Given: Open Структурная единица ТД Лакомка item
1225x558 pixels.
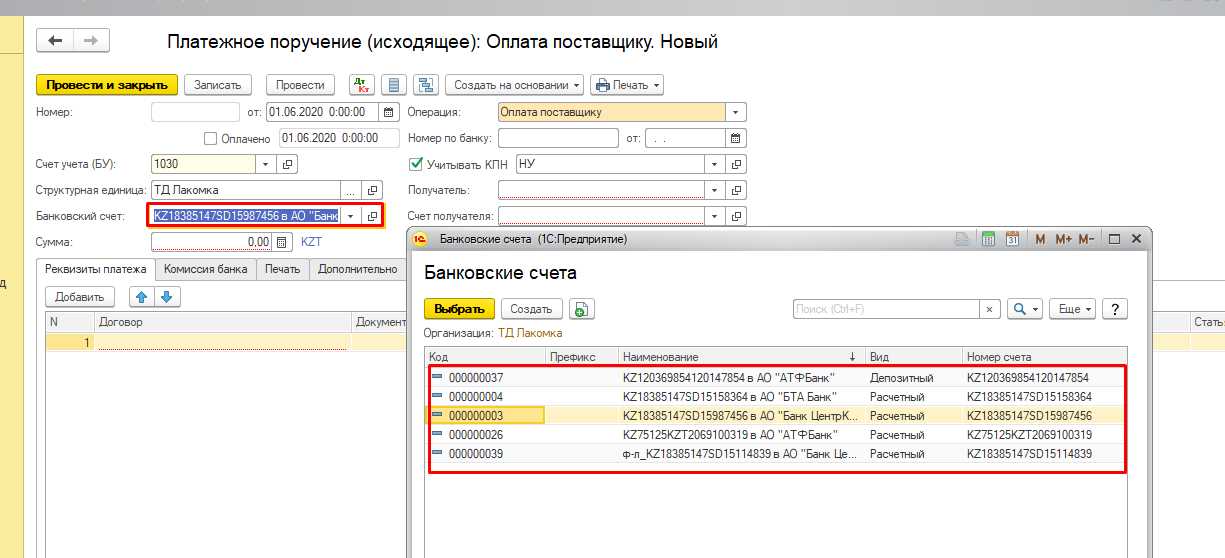Looking at the screenshot, I should click(x=372, y=190).
